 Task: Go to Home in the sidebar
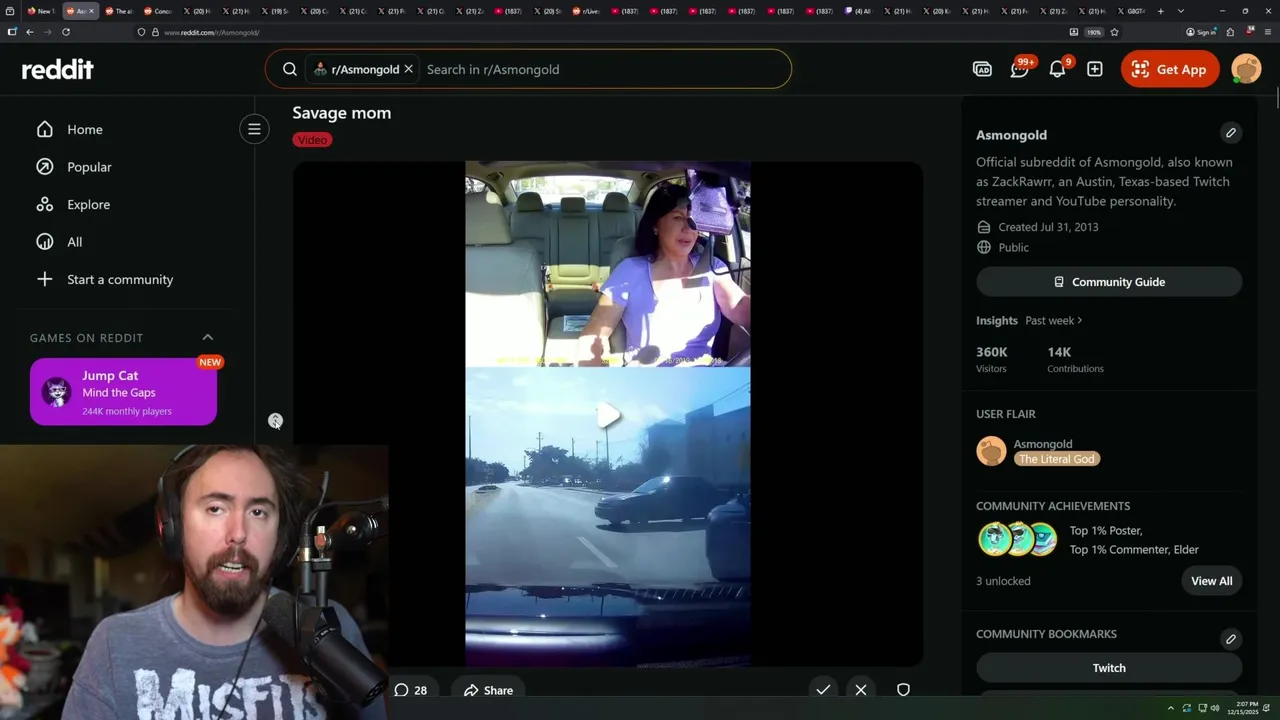(85, 129)
